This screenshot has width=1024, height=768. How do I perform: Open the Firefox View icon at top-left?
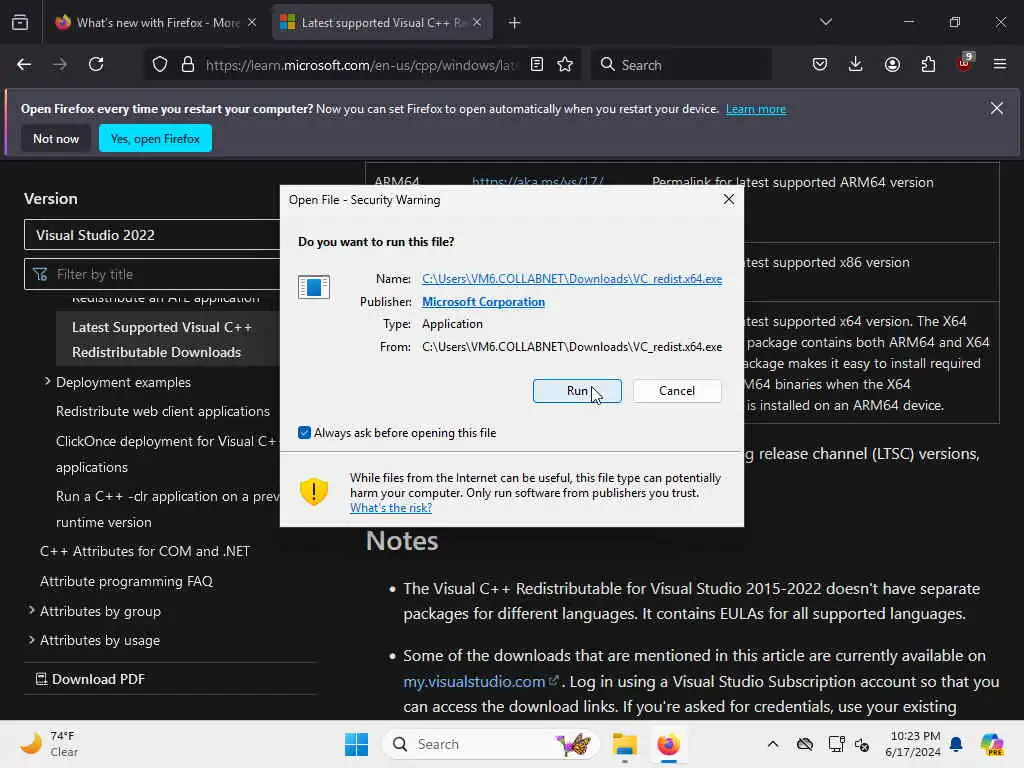pos(20,23)
